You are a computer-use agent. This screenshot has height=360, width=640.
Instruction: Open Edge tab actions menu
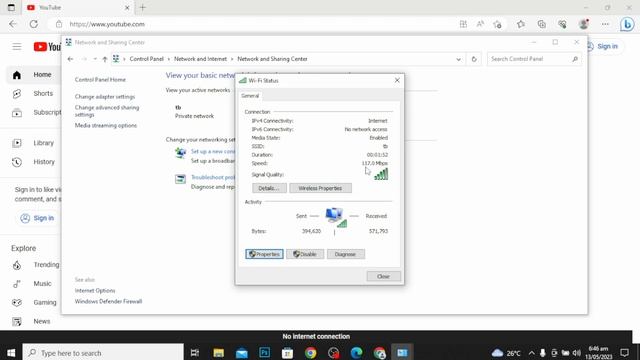[x=11, y=7]
